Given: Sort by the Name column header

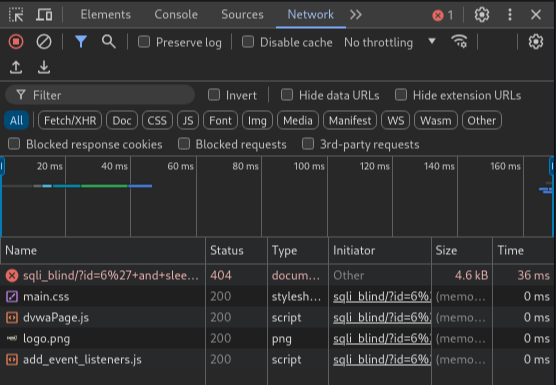Looking at the screenshot, I should [x=103, y=251].
